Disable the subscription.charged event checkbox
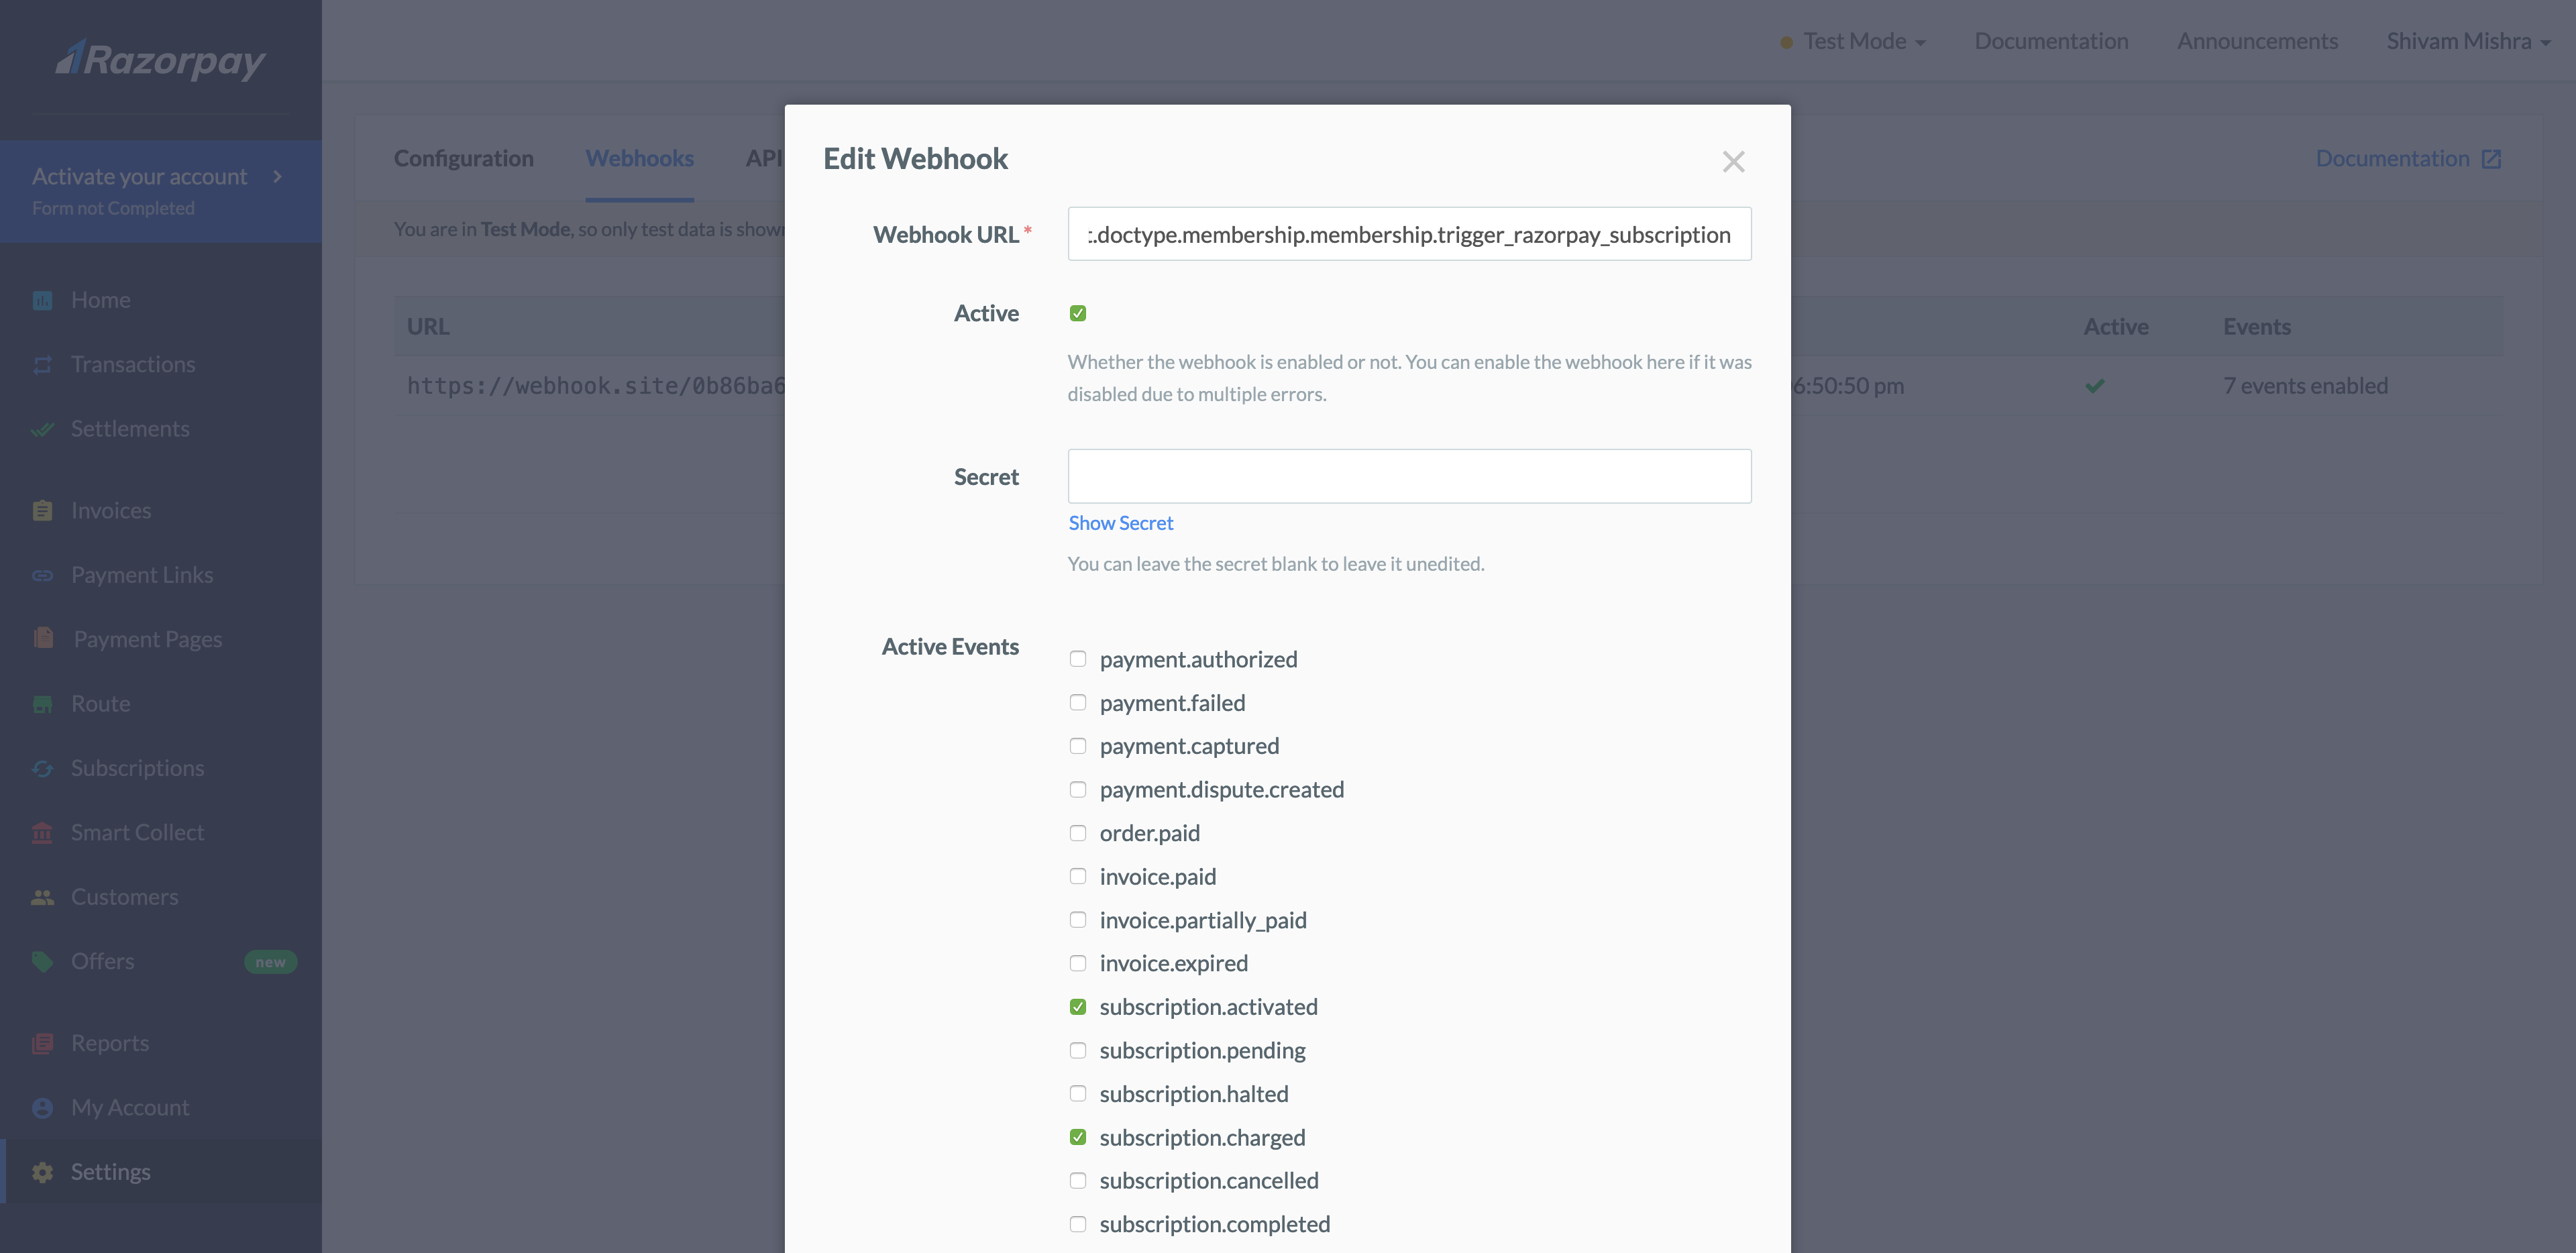The width and height of the screenshot is (2576, 1253). coord(1077,1137)
